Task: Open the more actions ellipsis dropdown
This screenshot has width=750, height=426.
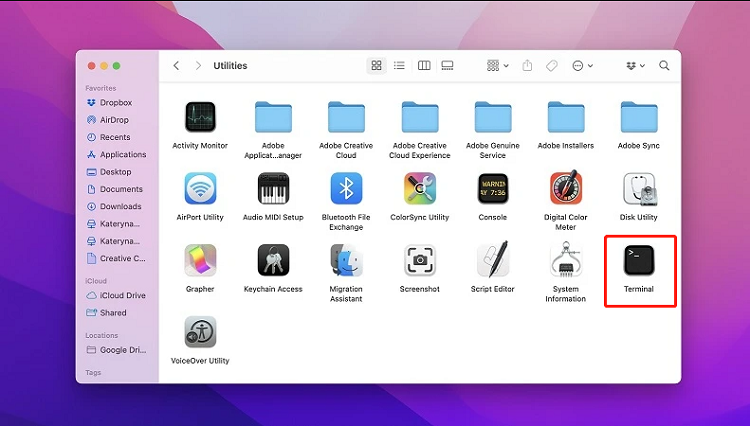Action: 582,66
